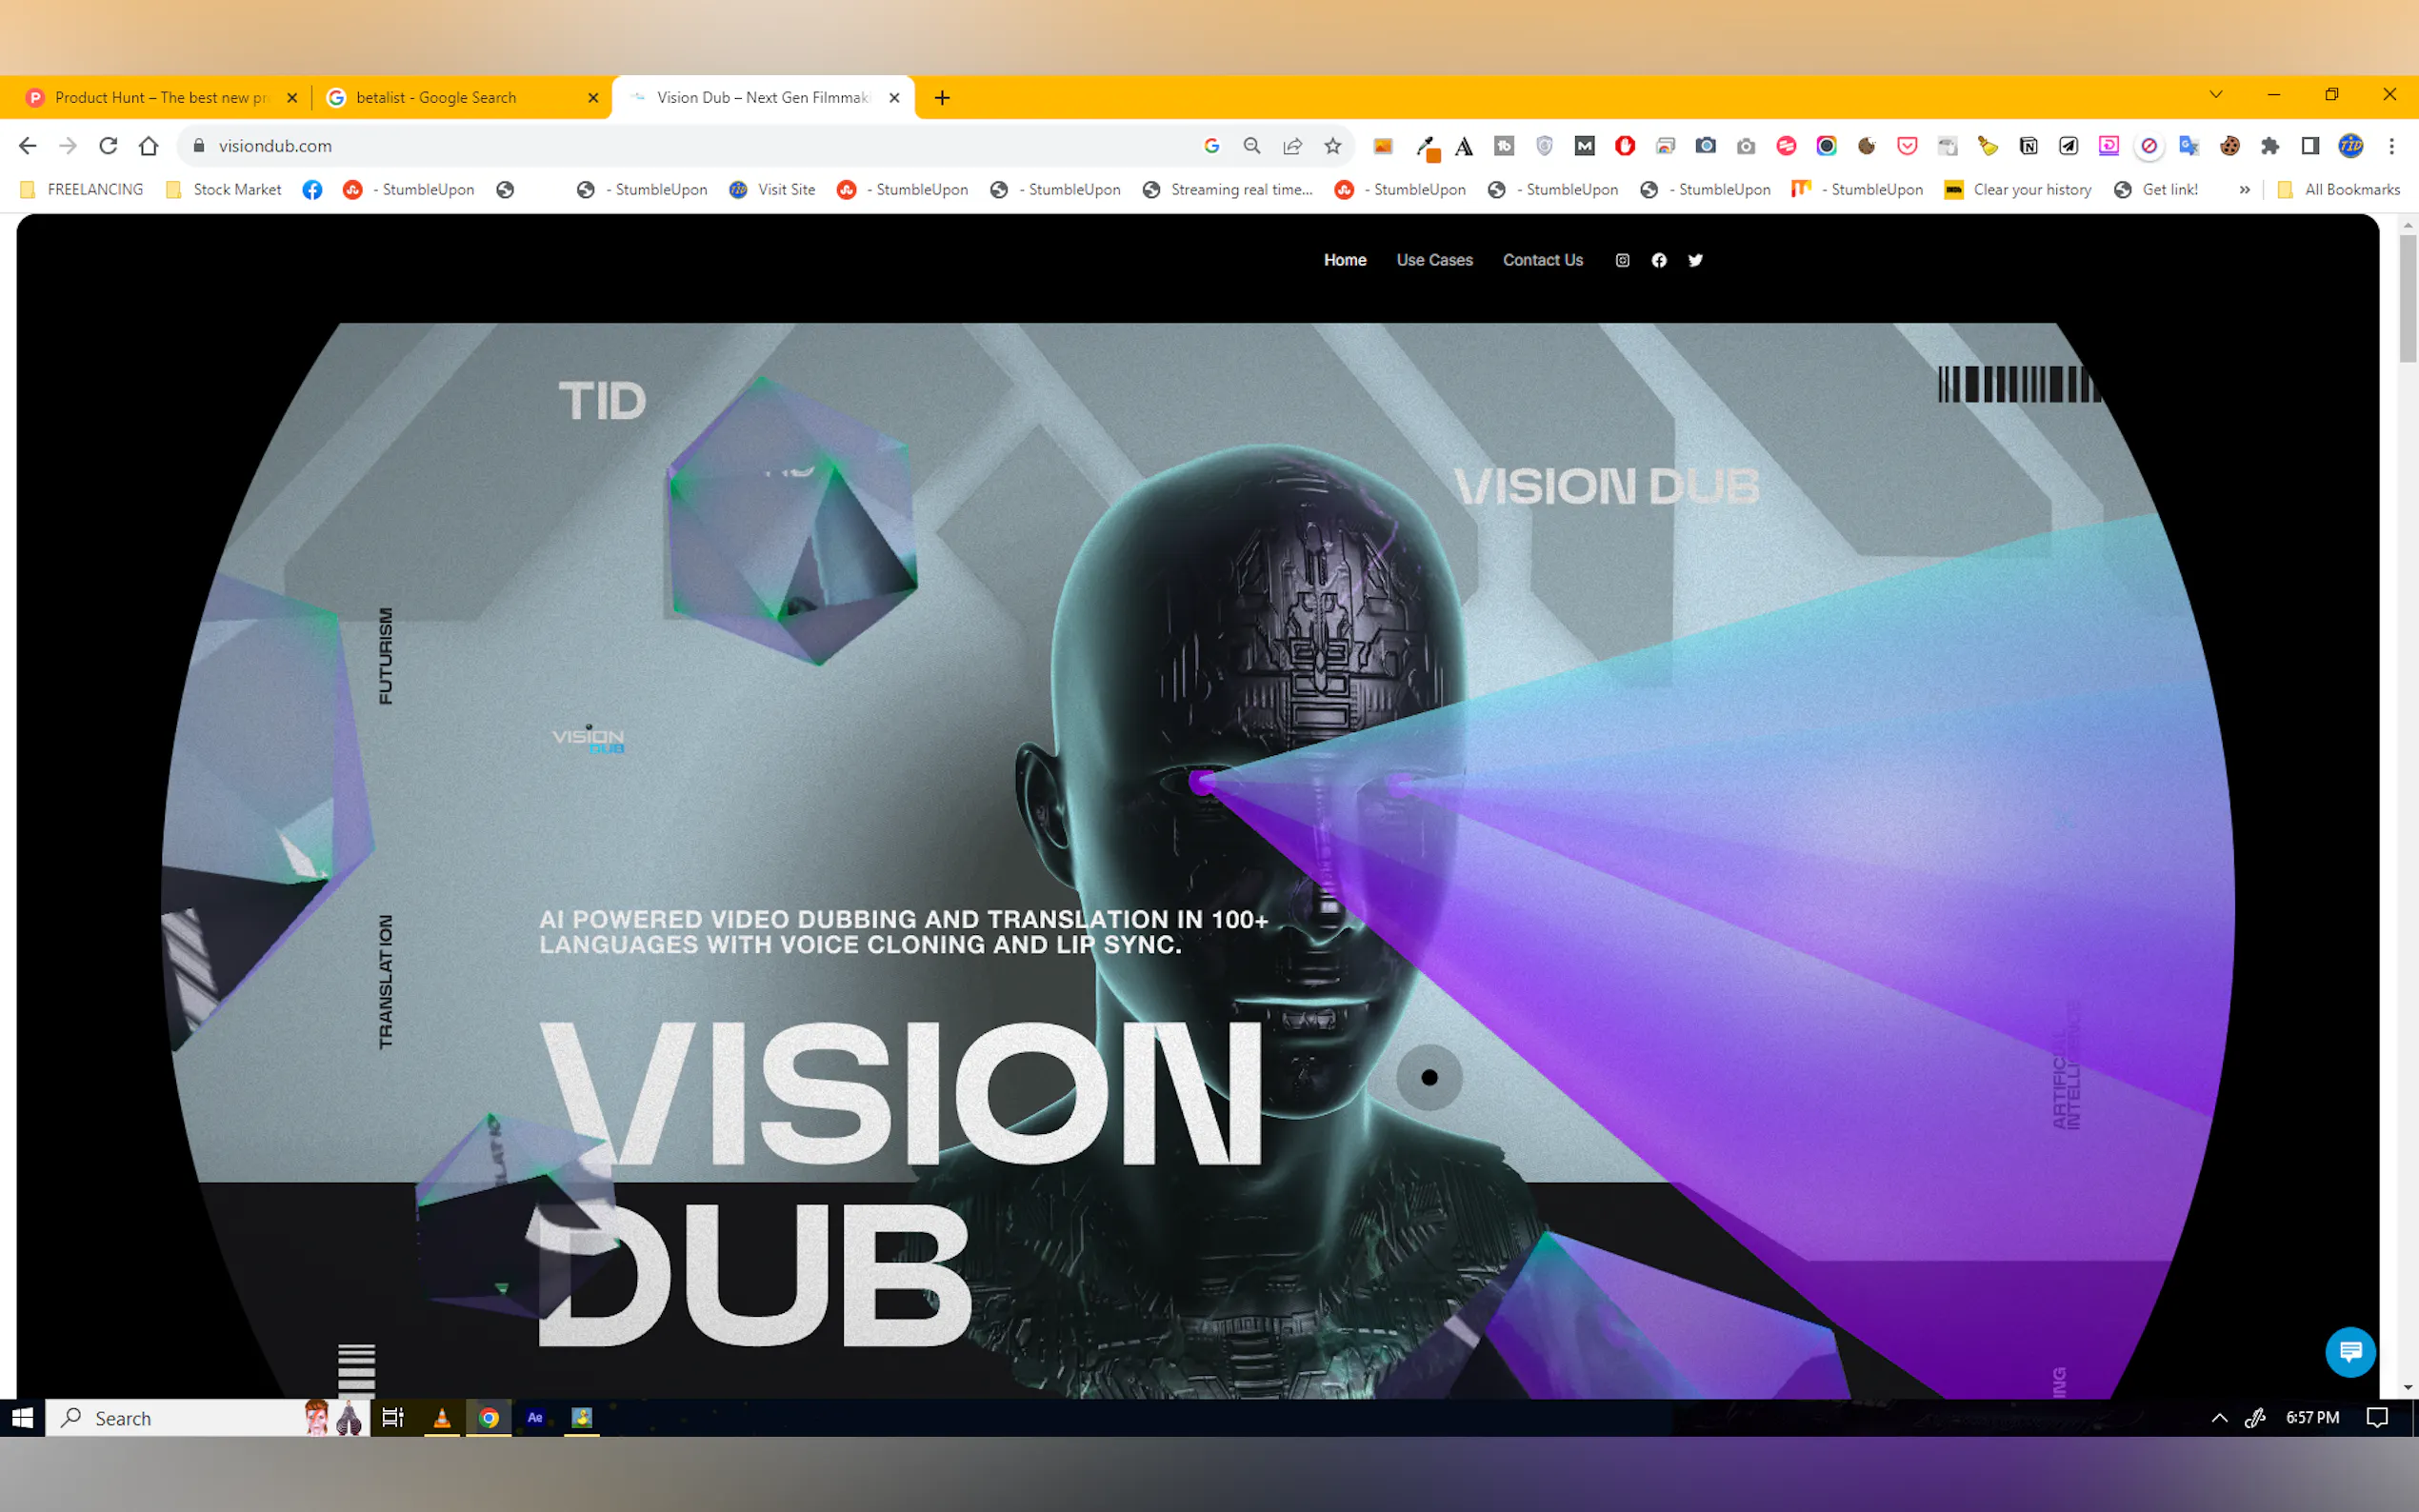2419x1512 pixels.
Task: Click the Contact Us link
Action: [x=1542, y=260]
